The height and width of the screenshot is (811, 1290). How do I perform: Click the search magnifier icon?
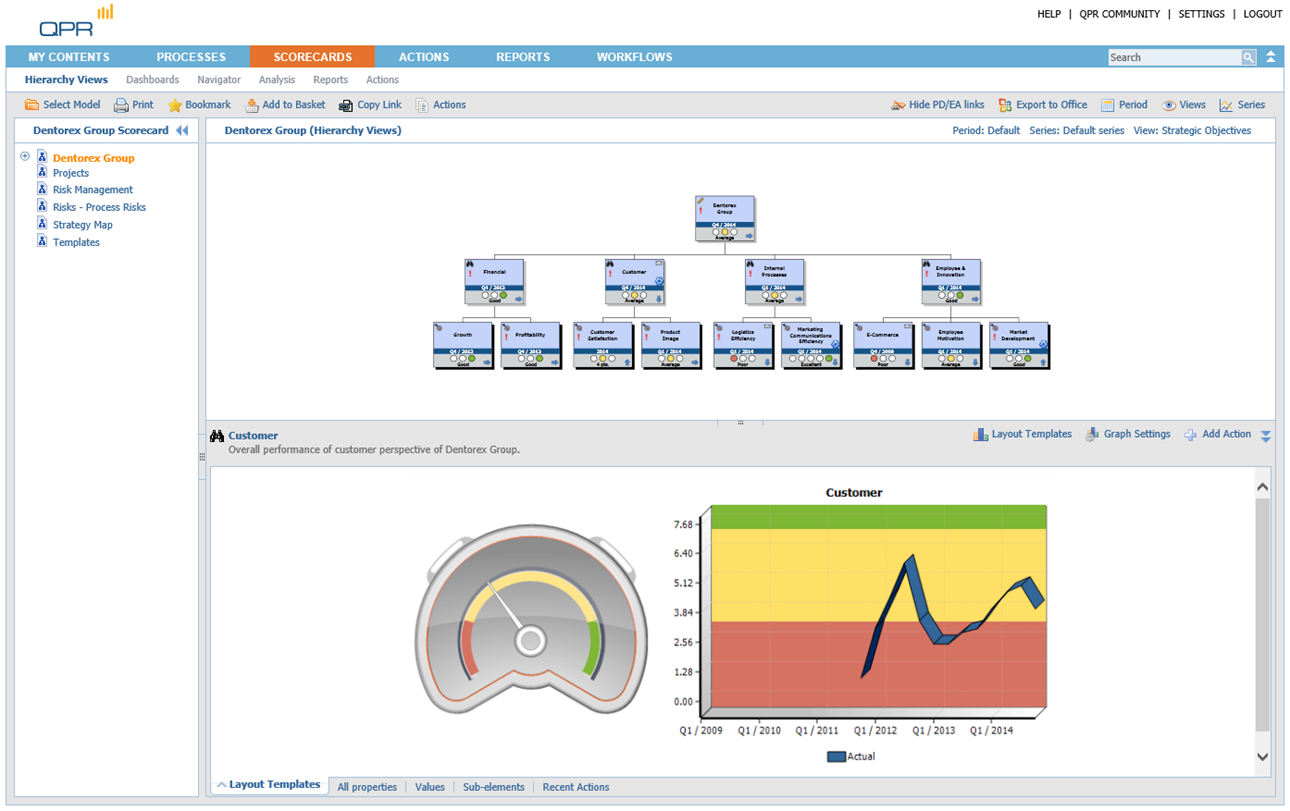click(x=1248, y=58)
